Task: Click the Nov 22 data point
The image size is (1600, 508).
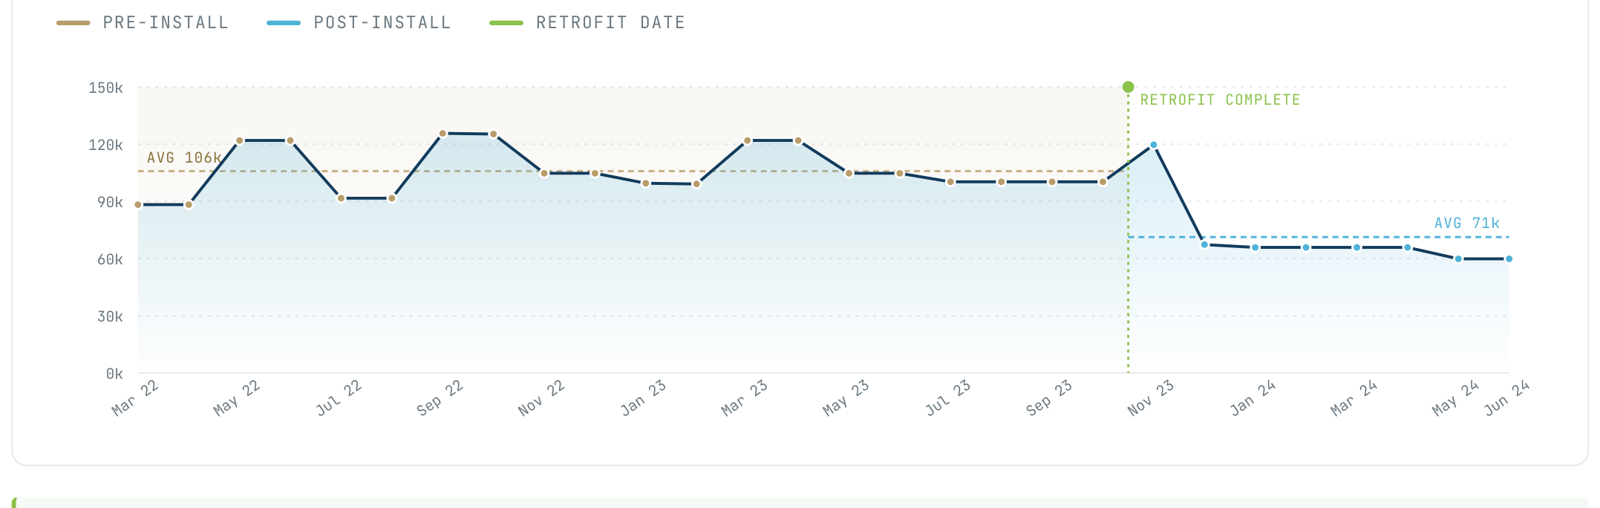Action: [x=545, y=173]
